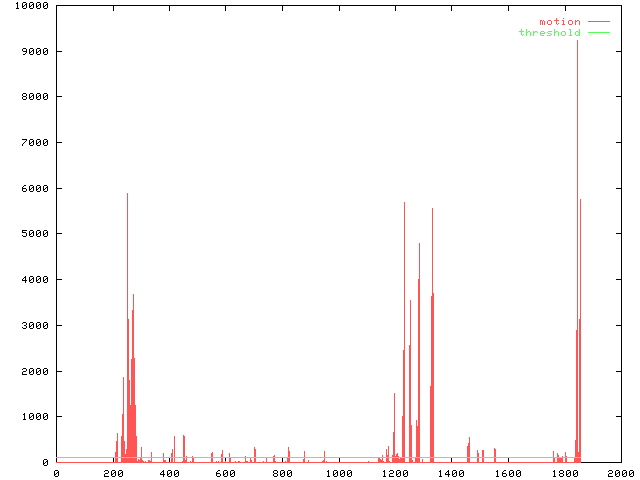Image resolution: width=640 pixels, height=480 pixels.
Task: Select the 5000 y-axis tick label
Action: click(34, 234)
